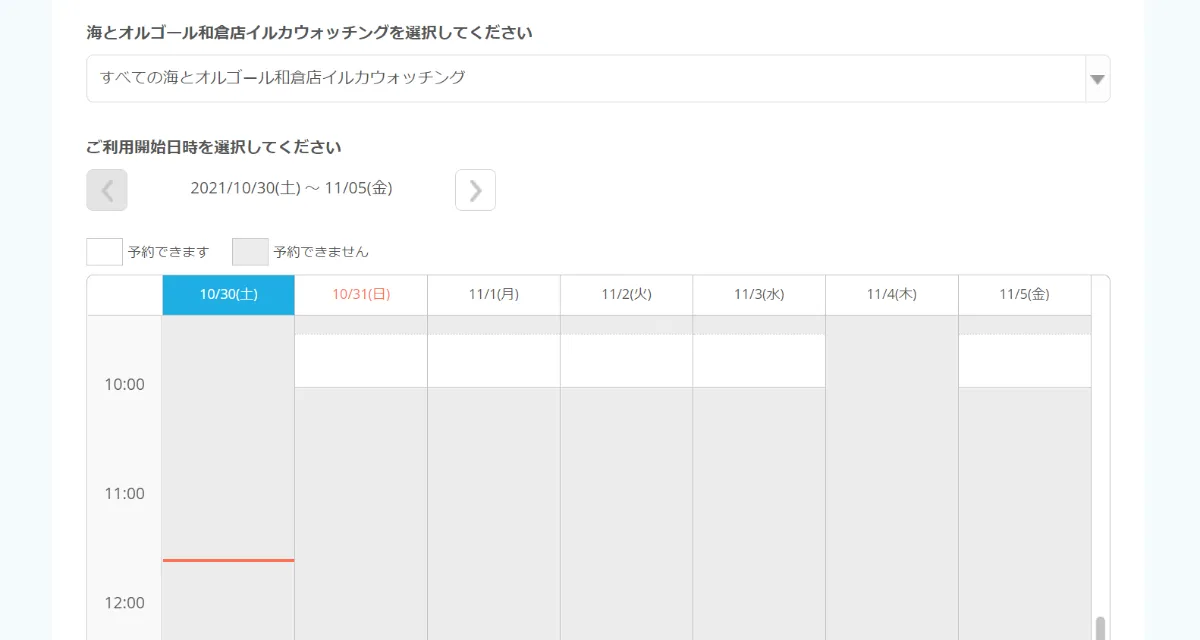Select the 11/4(木) day tab
Image resolution: width=1200 pixels, height=640 pixels.
pos(891,294)
